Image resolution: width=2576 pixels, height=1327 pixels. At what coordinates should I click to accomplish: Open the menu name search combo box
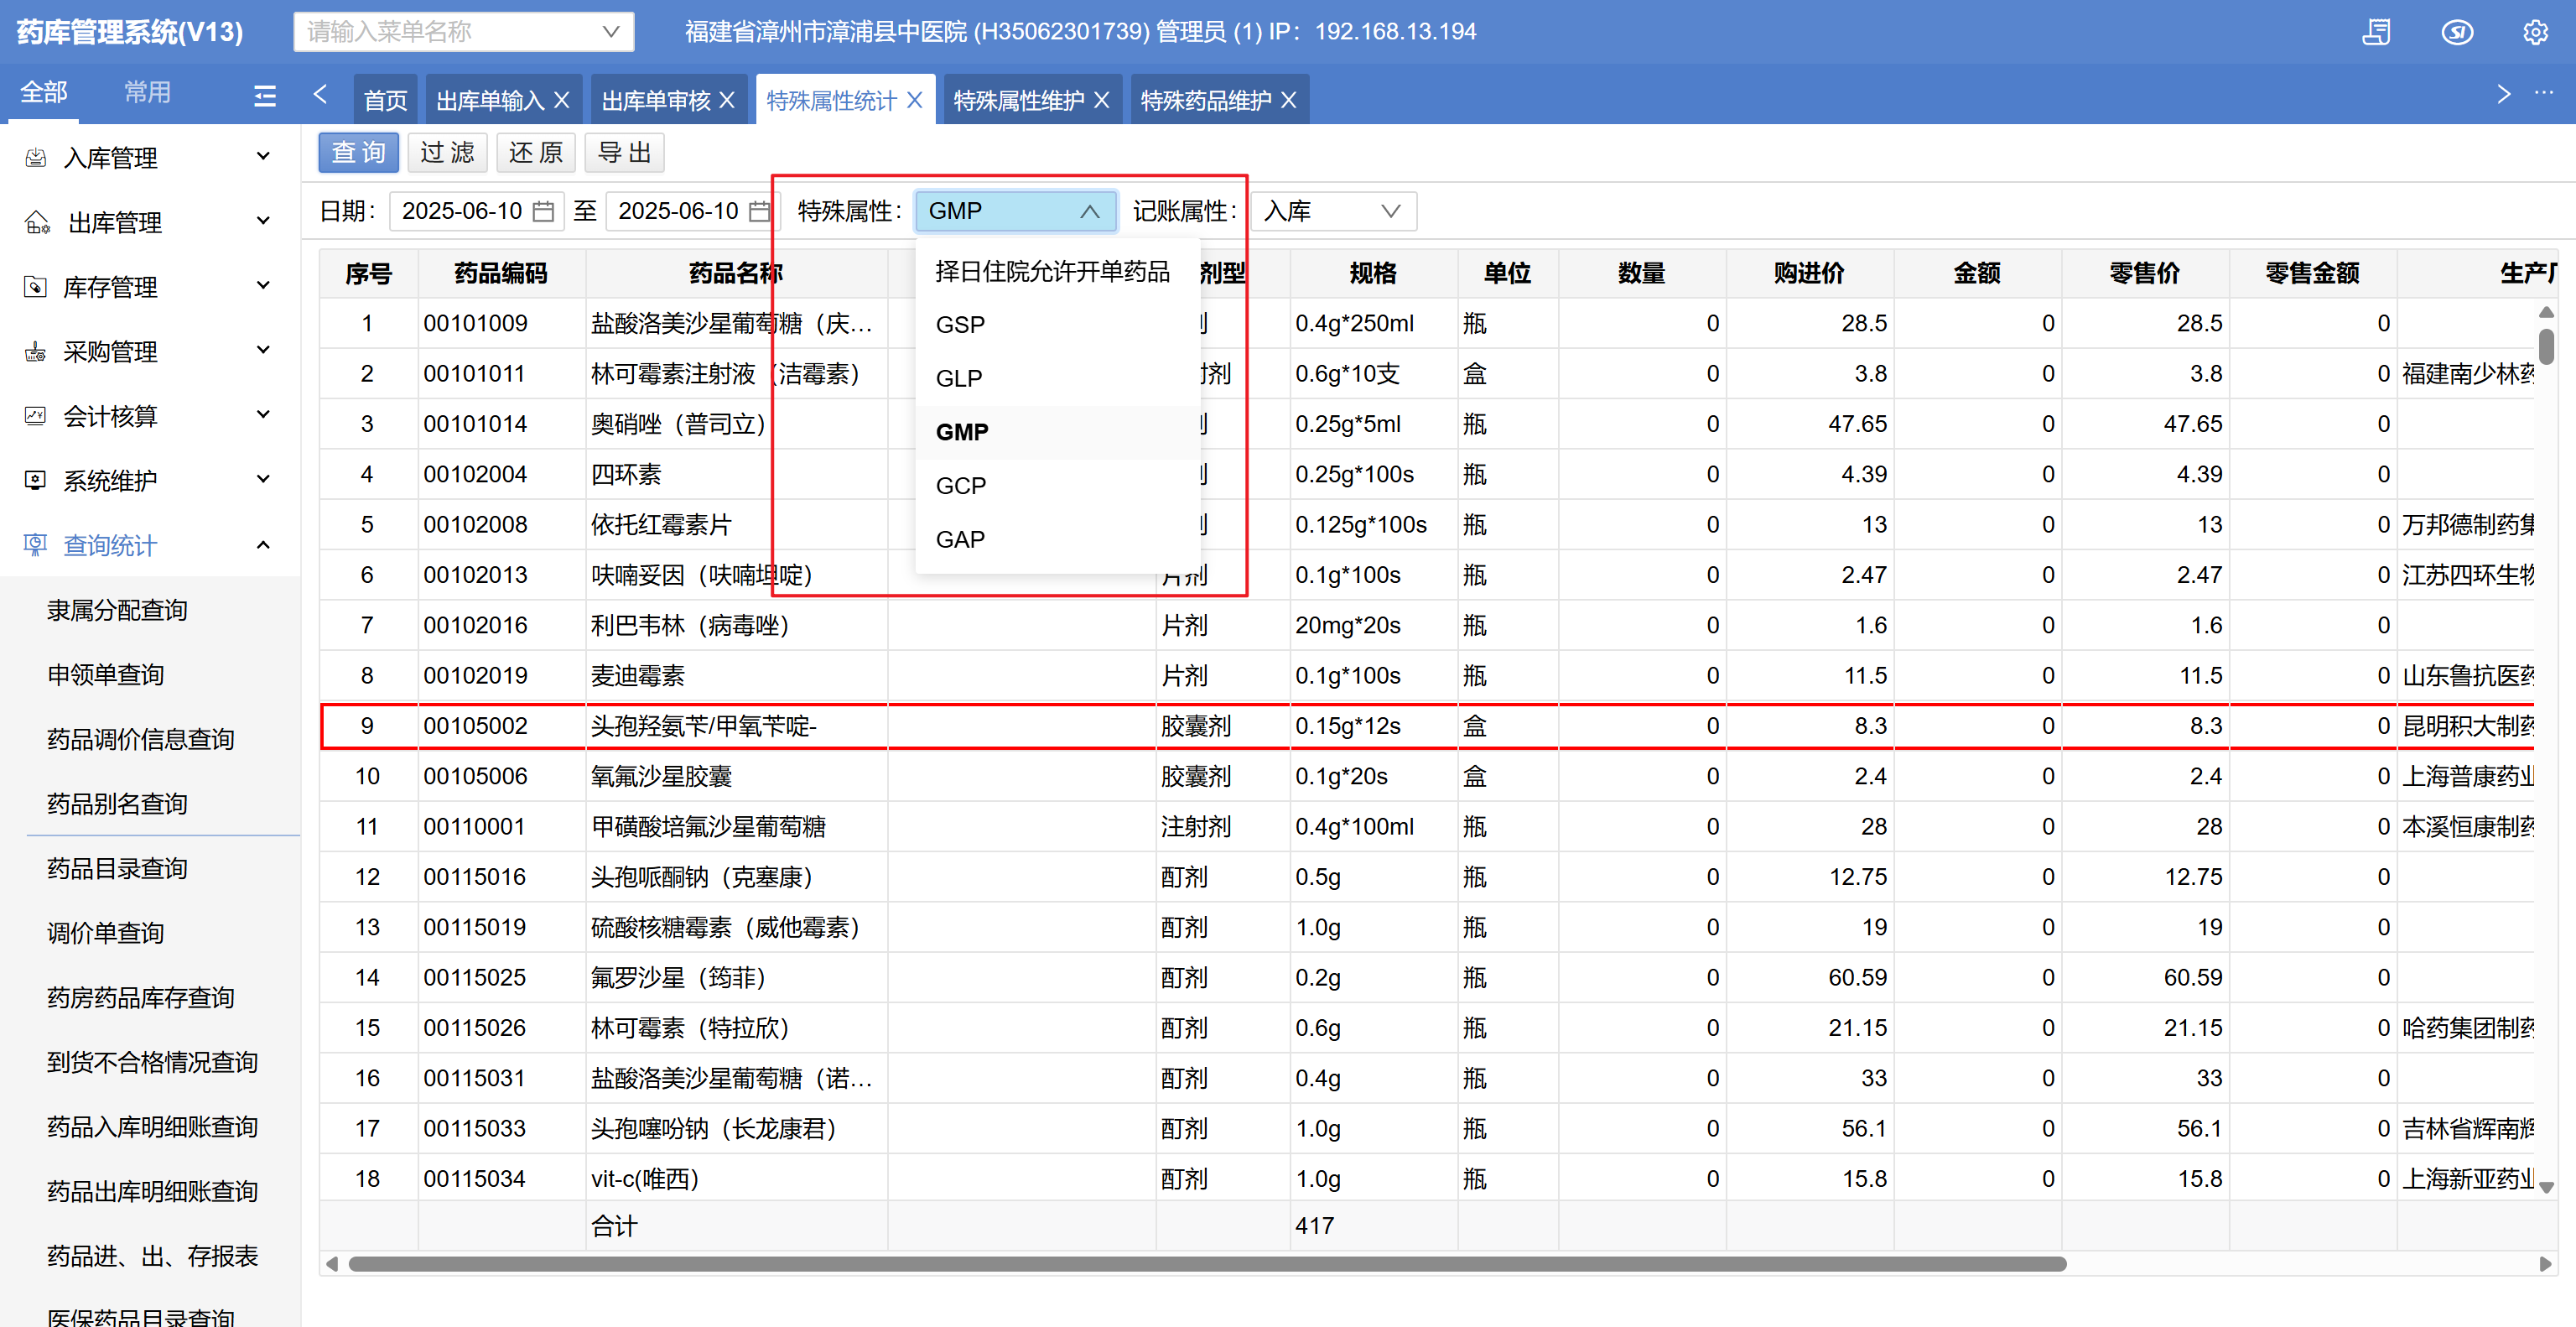pos(463,32)
